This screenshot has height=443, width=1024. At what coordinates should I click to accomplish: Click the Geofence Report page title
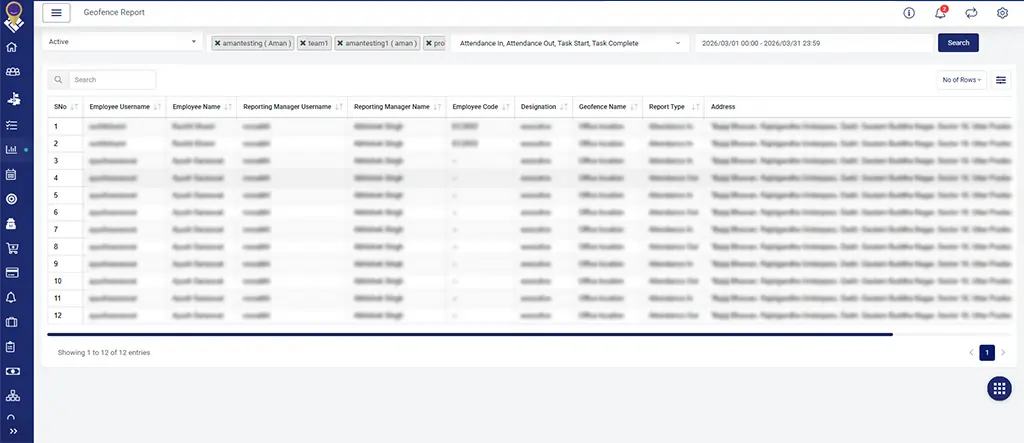tap(114, 12)
